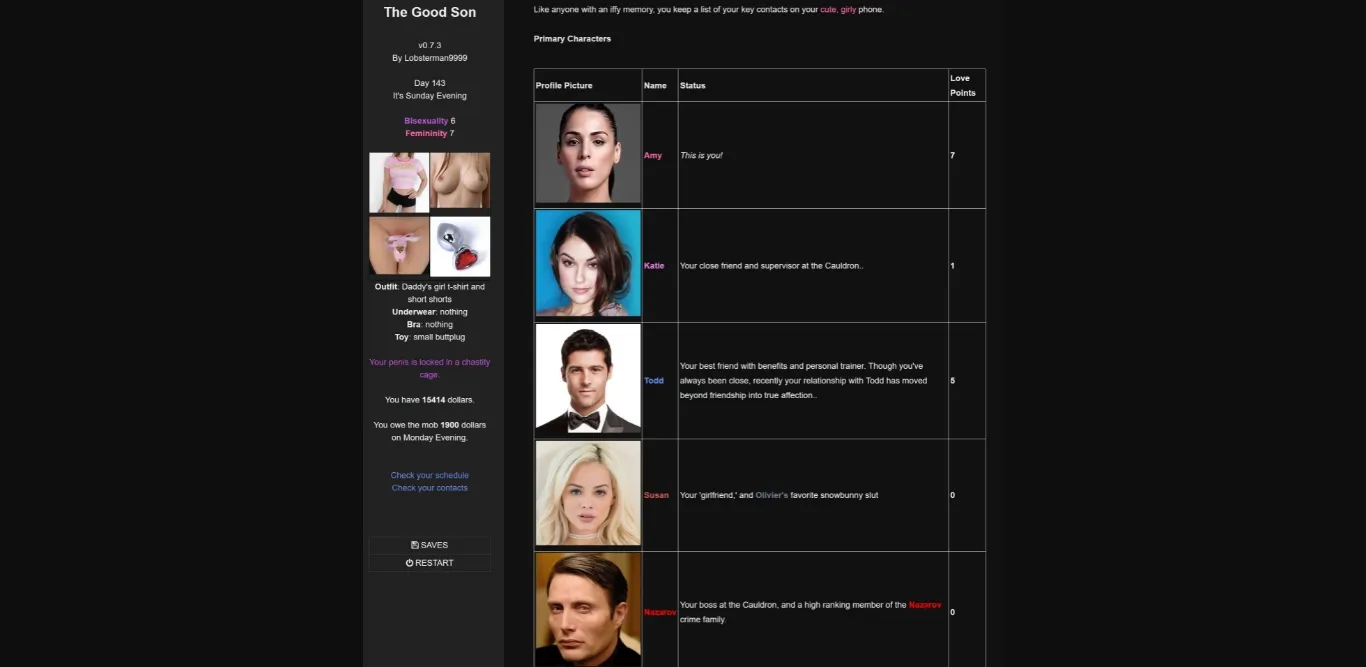Image resolution: width=1366 pixels, height=667 pixels.
Task: Click the pink t-shirt outfit thumbnail
Action: (x=399, y=182)
